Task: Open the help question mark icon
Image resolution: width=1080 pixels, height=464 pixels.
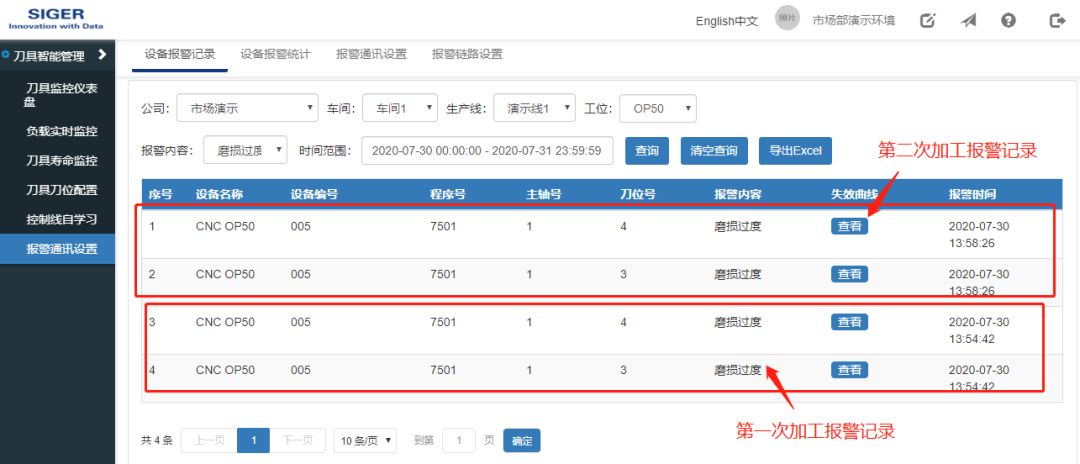Action: [1008, 21]
